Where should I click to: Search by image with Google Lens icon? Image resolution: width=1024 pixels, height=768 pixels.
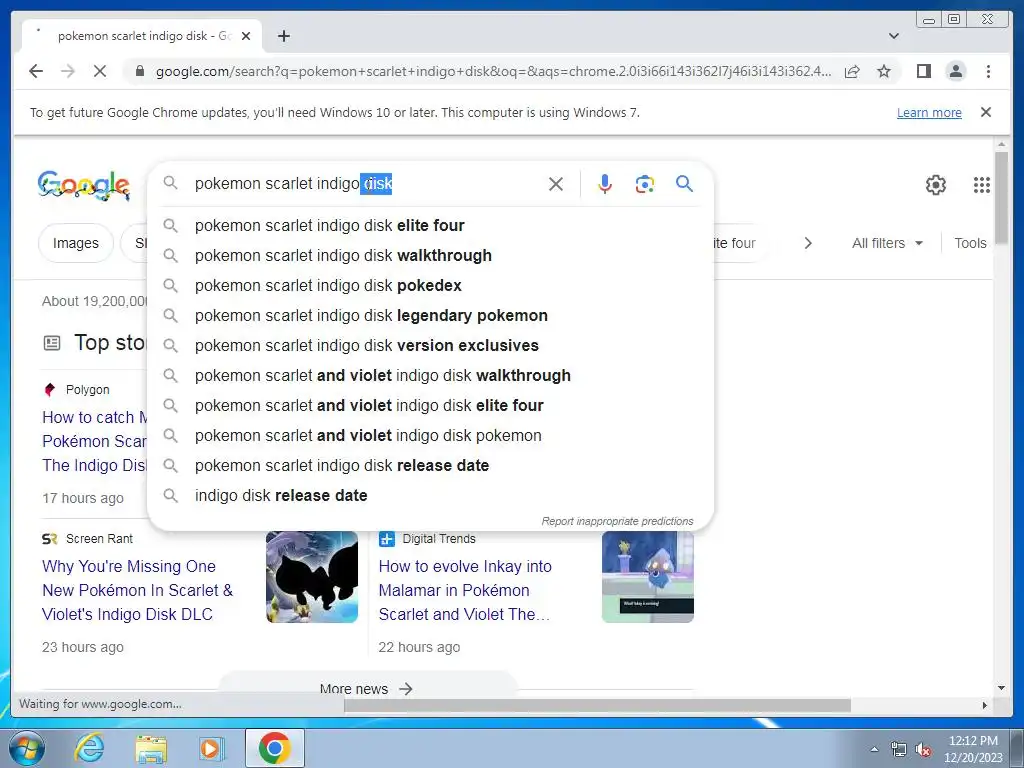pyautogui.click(x=645, y=184)
